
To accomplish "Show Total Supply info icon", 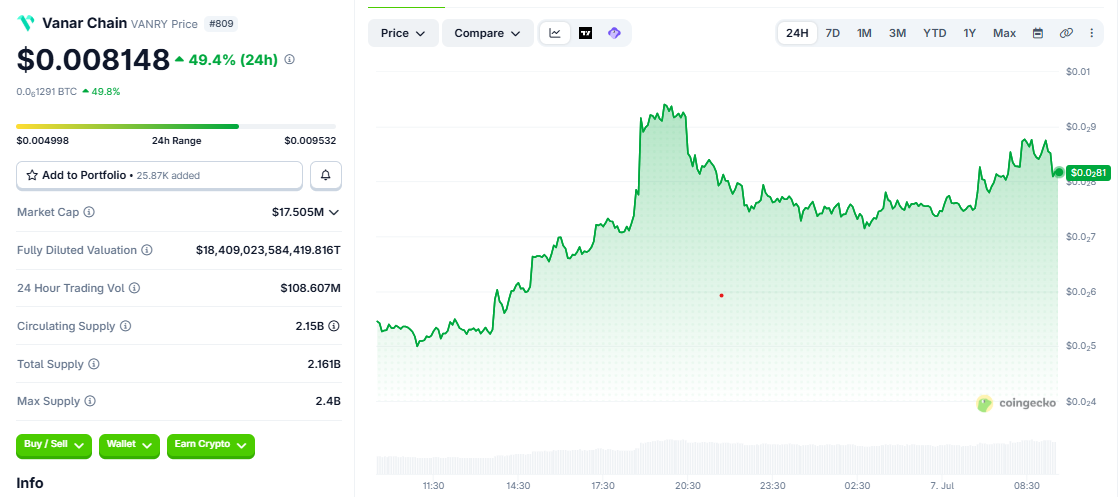I will pyautogui.click(x=93, y=364).
